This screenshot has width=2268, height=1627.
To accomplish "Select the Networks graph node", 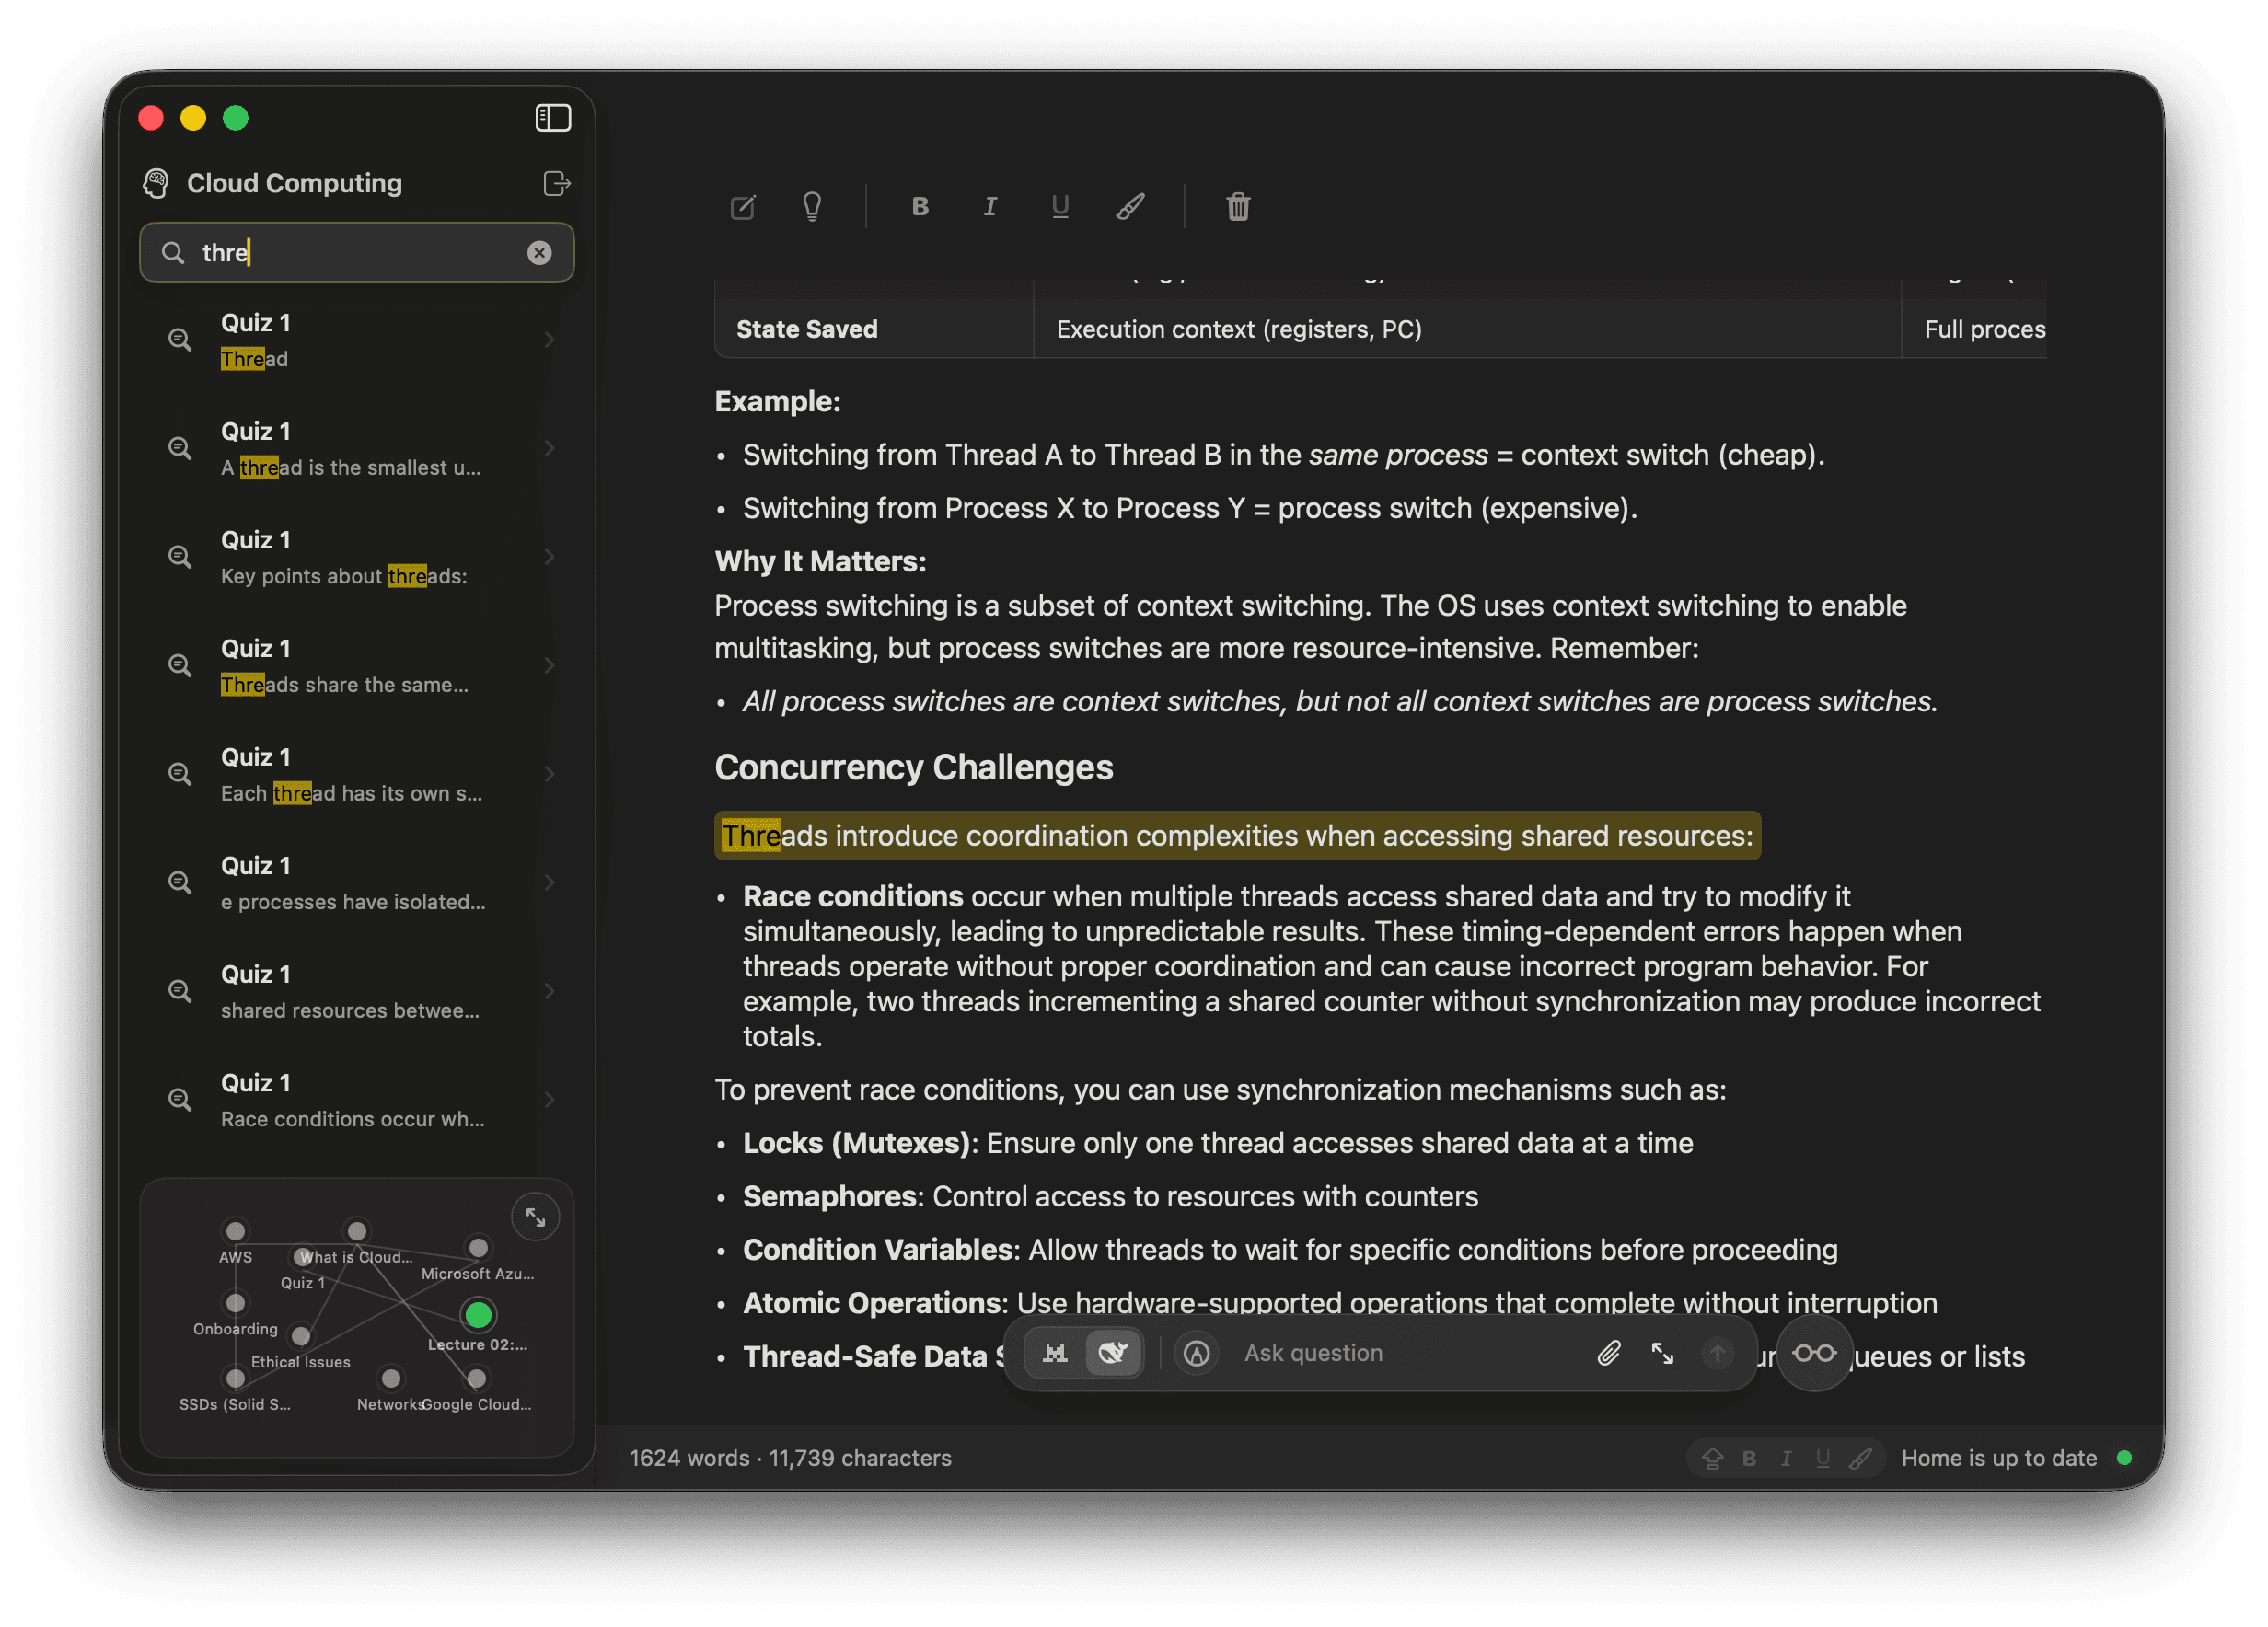I will coord(391,1379).
